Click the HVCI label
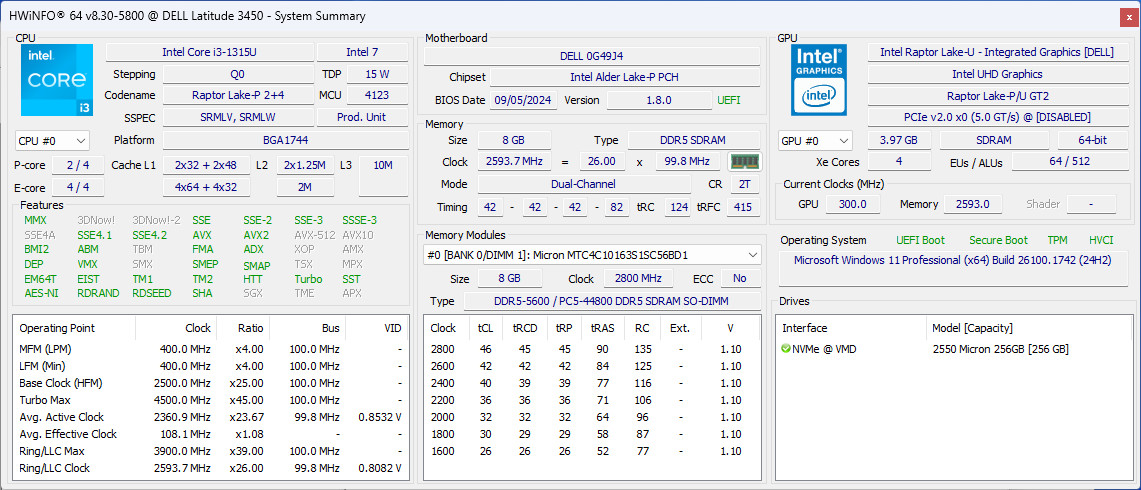 point(1101,240)
